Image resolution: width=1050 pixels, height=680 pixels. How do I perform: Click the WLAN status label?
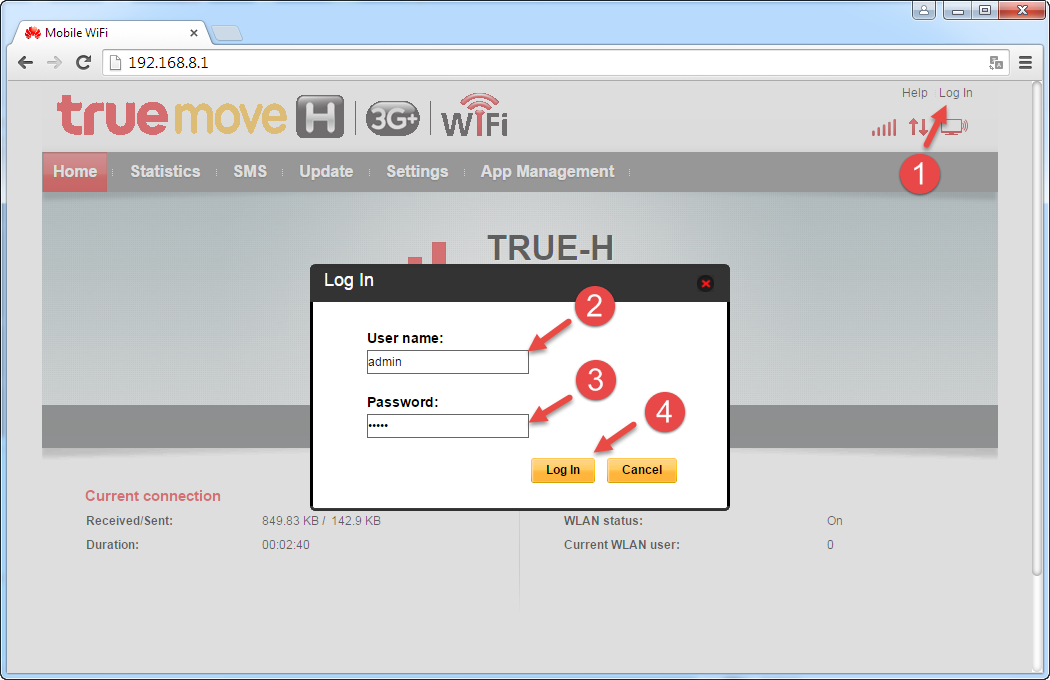603,521
